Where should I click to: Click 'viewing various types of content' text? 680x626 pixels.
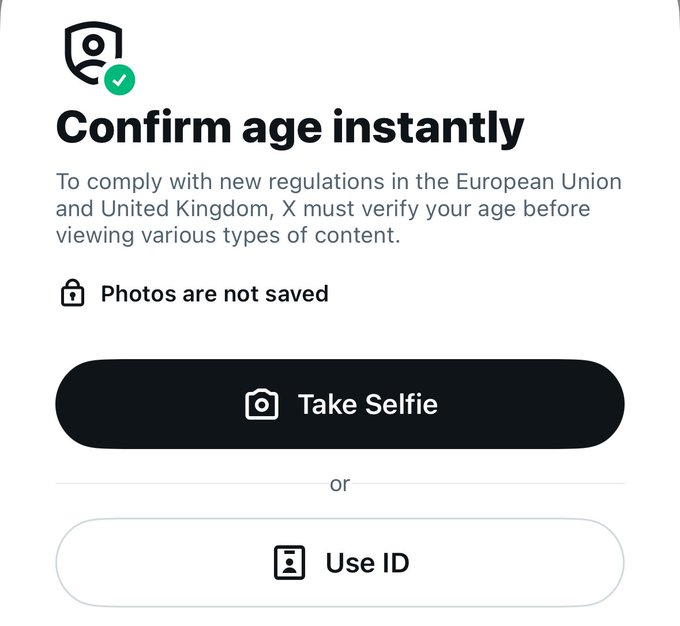[228, 237]
